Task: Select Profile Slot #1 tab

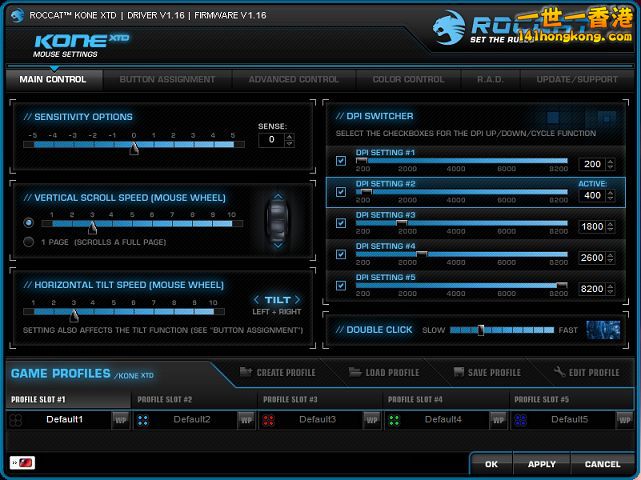Action: point(68,399)
